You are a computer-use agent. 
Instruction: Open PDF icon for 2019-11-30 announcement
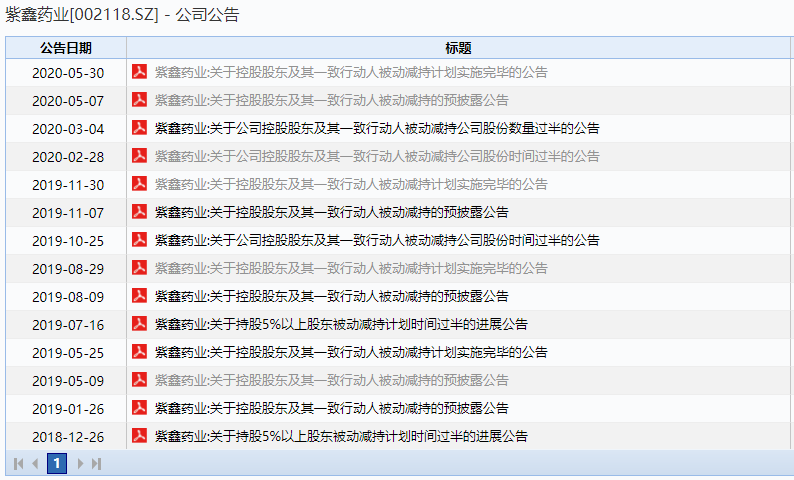(x=139, y=183)
